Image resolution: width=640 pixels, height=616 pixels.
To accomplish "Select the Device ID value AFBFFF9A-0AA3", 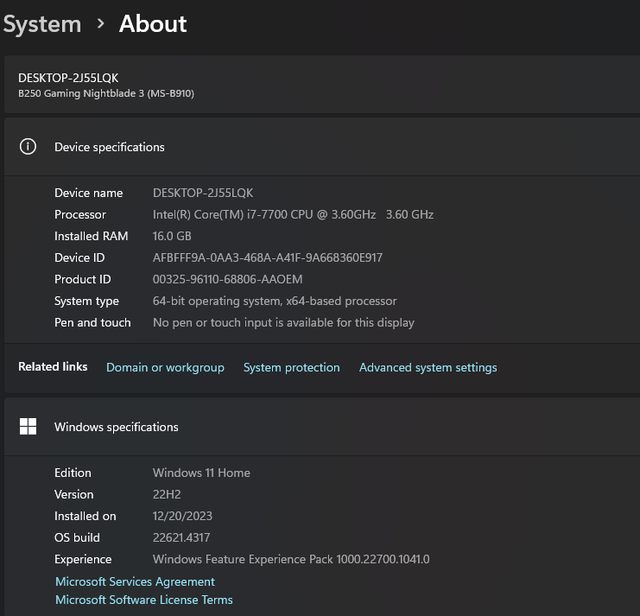I will point(268,258).
